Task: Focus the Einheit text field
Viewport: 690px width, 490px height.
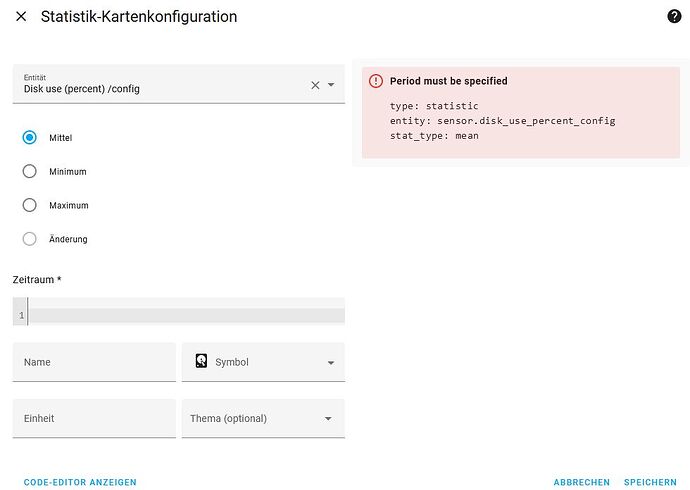Action: (x=94, y=419)
